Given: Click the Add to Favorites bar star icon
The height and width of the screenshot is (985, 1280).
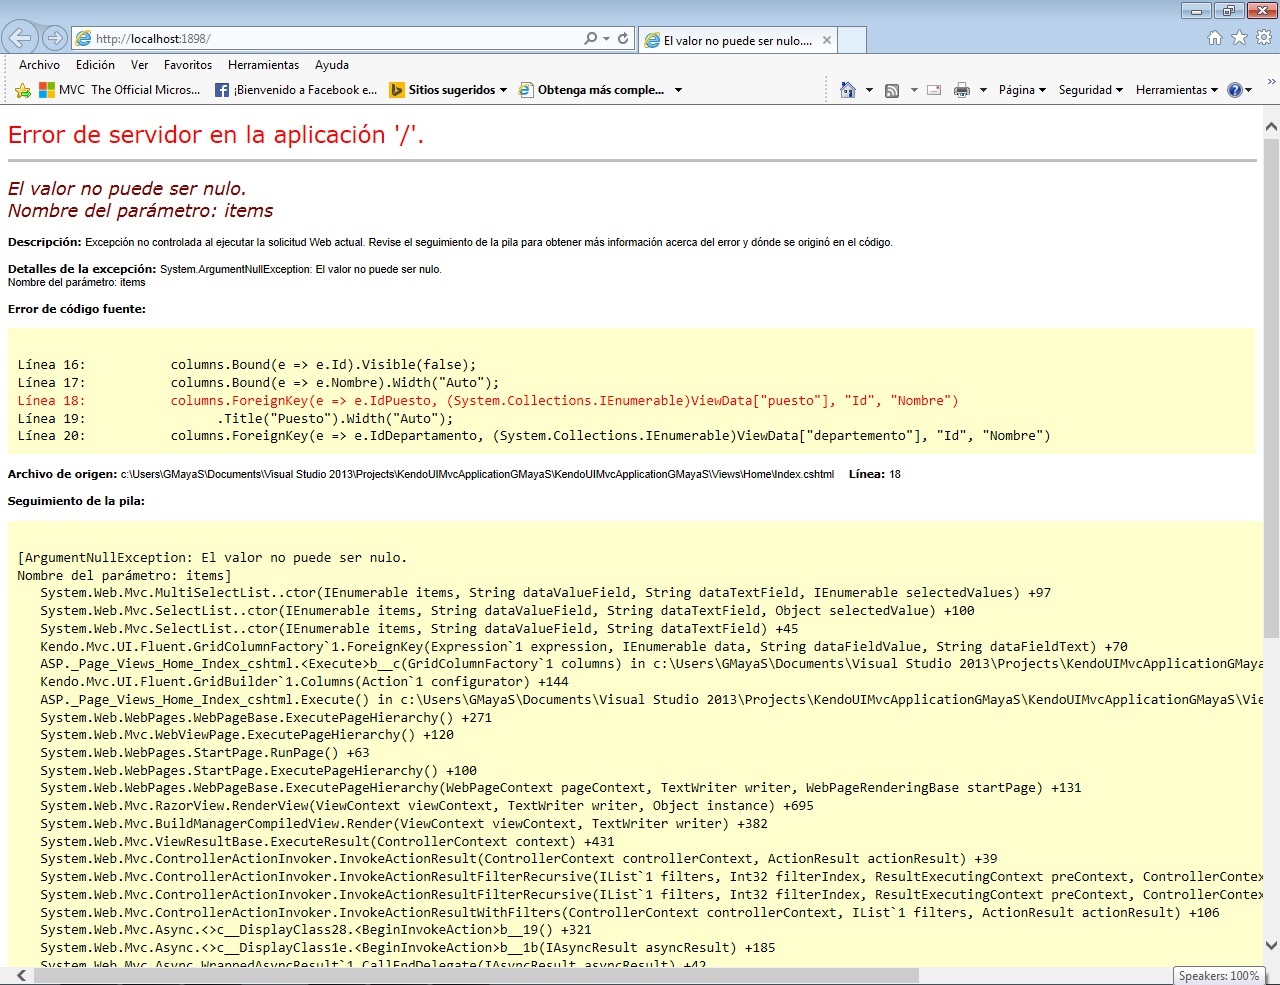Looking at the screenshot, I should (23, 90).
